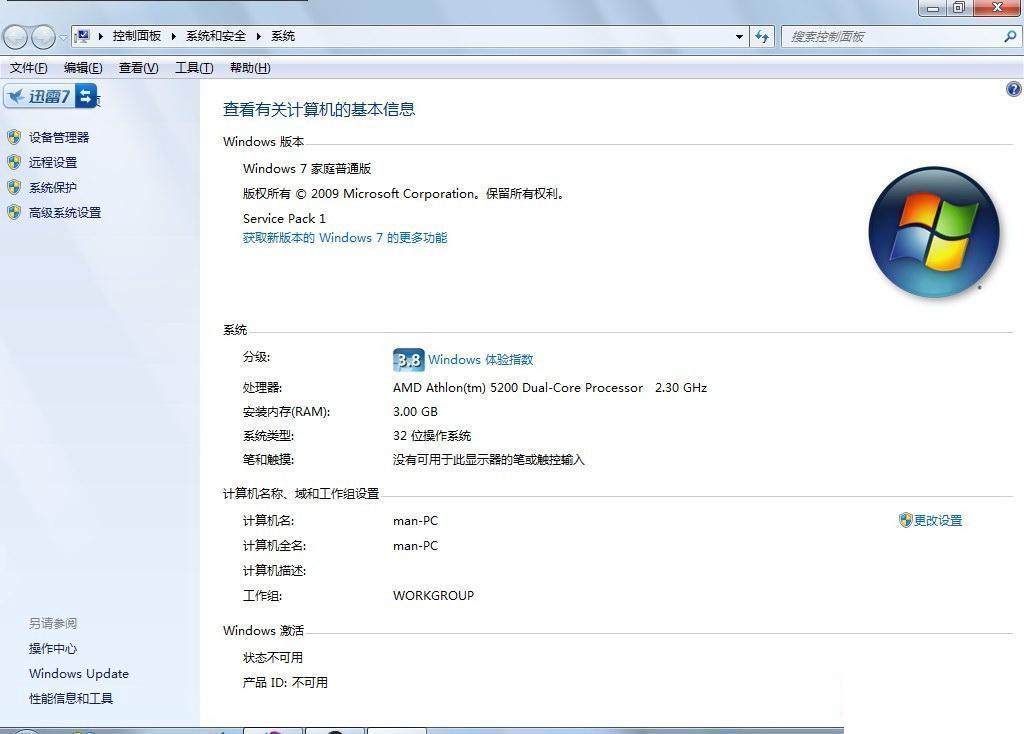
Task: Expand arrow after 系统和安全 breadcrumb
Action: (x=259, y=37)
